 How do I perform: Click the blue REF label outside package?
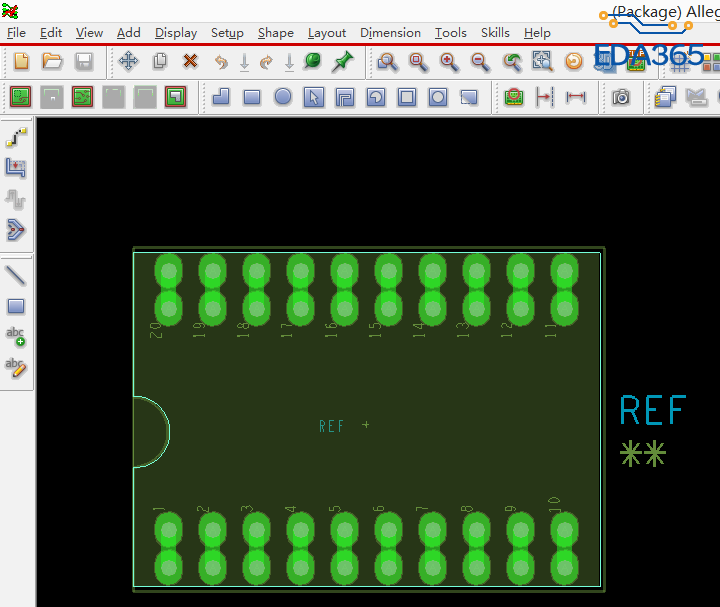652,410
